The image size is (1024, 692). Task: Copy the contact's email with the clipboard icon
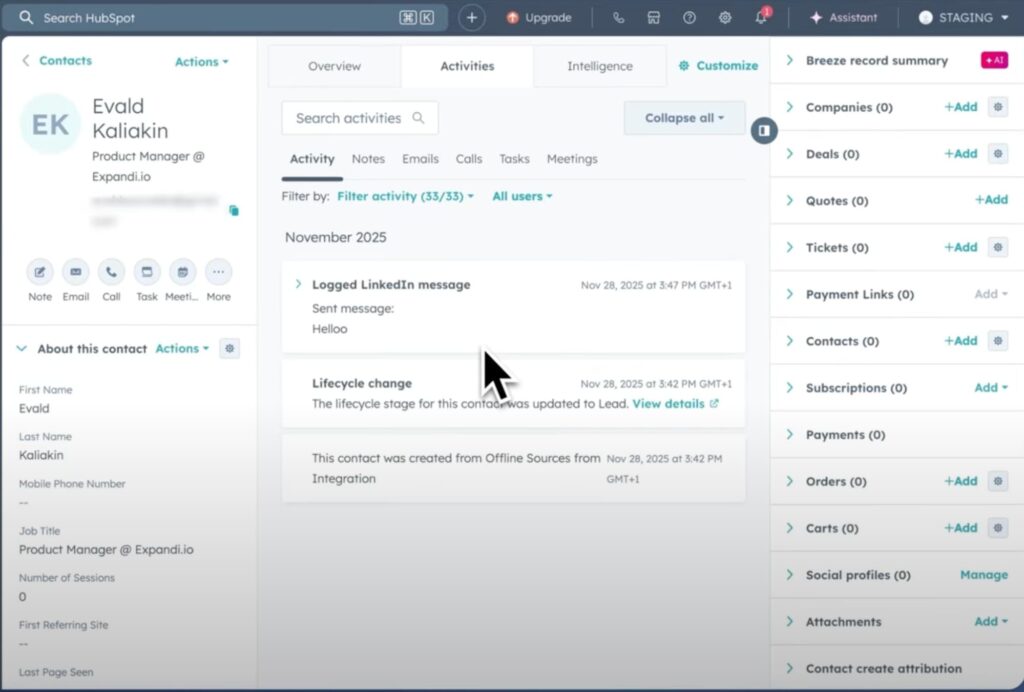[236, 210]
